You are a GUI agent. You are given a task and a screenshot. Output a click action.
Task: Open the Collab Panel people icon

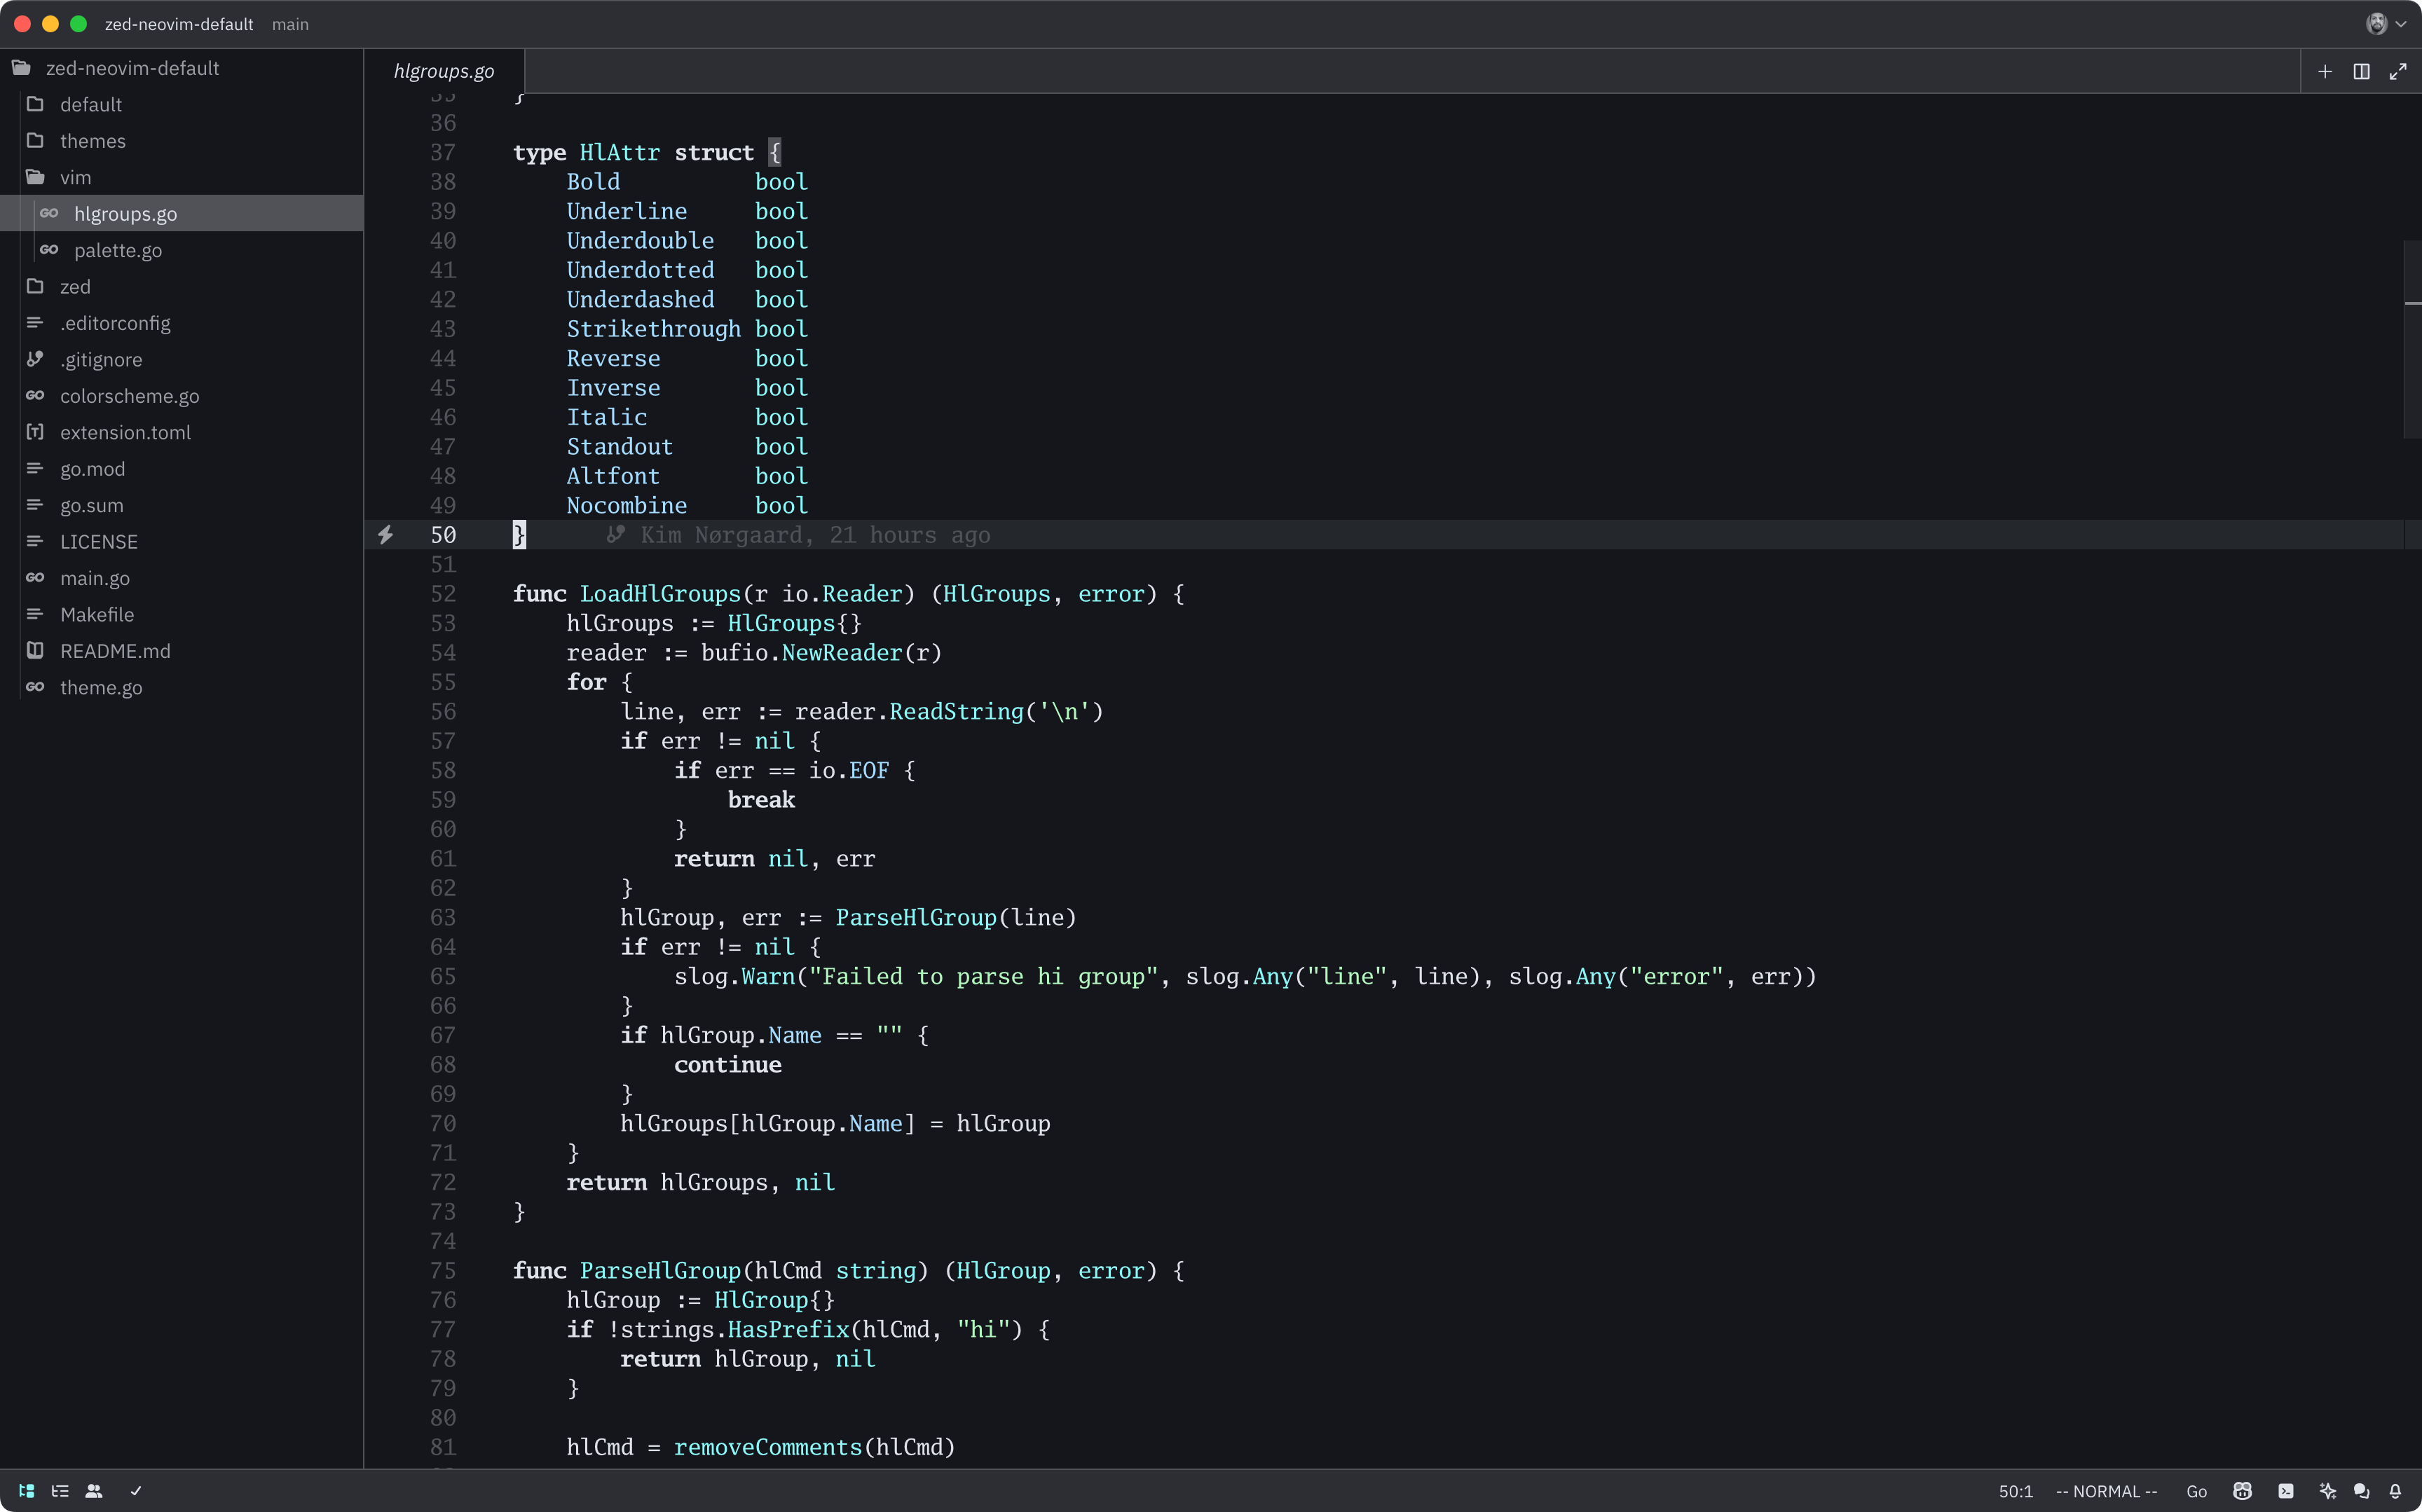[x=94, y=1491]
